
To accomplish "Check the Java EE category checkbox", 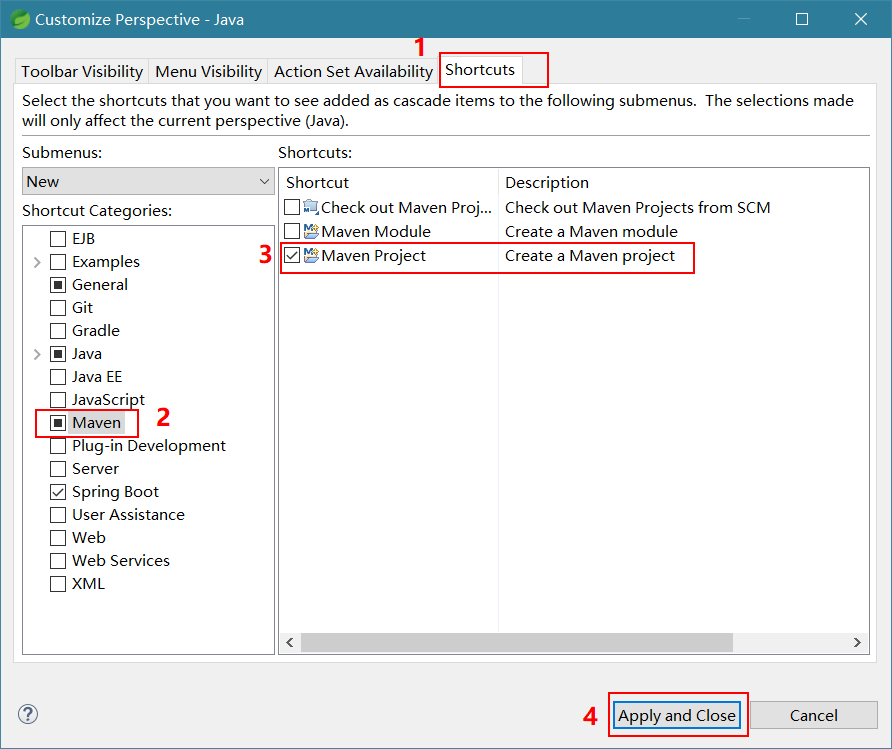I will click(x=58, y=377).
